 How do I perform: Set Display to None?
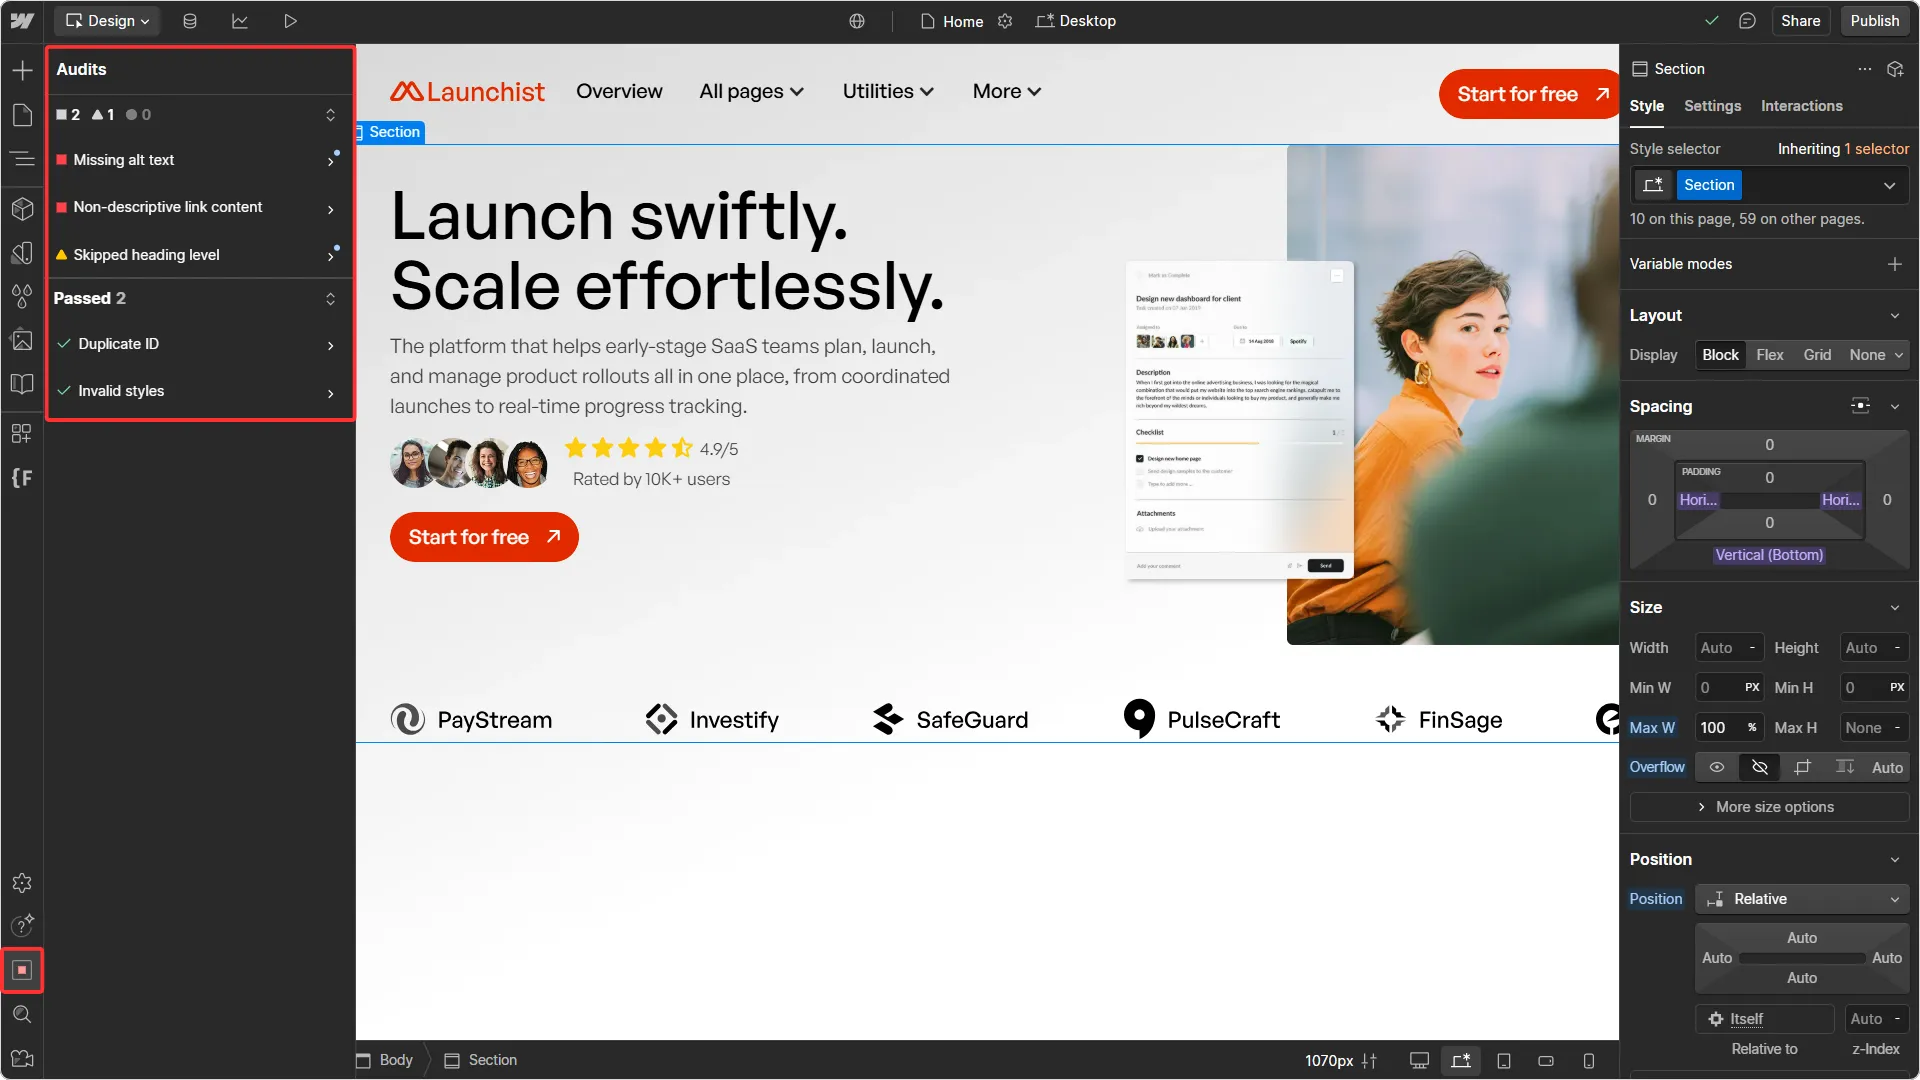point(1867,355)
